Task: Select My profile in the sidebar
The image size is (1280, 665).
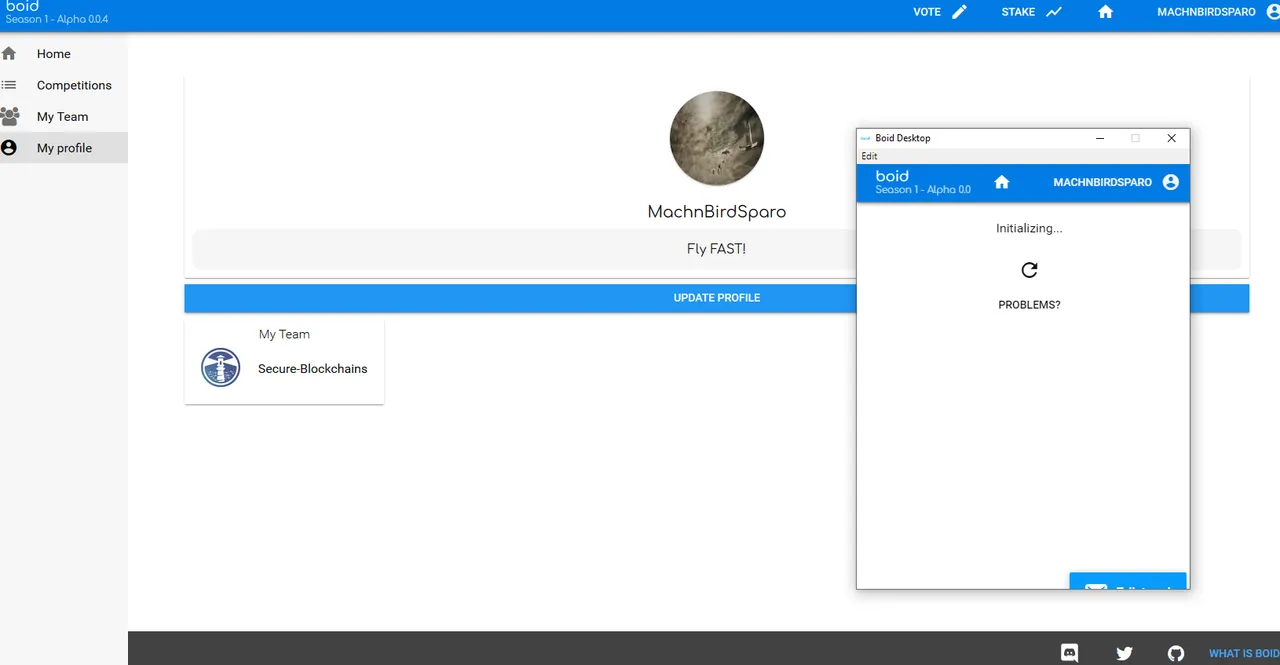Action: pyautogui.click(x=64, y=148)
